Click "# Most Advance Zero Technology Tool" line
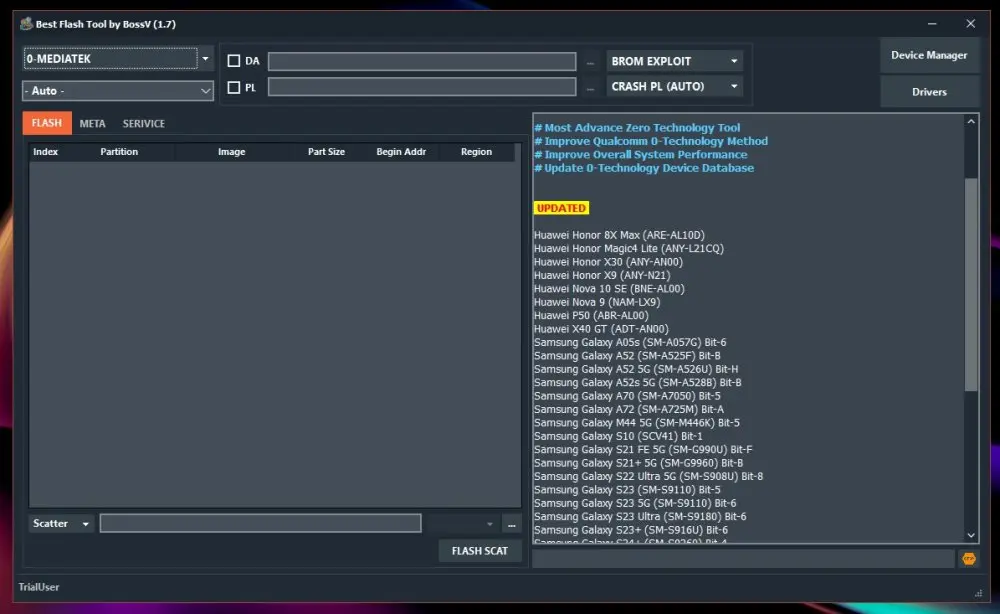This screenshot has width=1000, height=614. click(637, 128)
